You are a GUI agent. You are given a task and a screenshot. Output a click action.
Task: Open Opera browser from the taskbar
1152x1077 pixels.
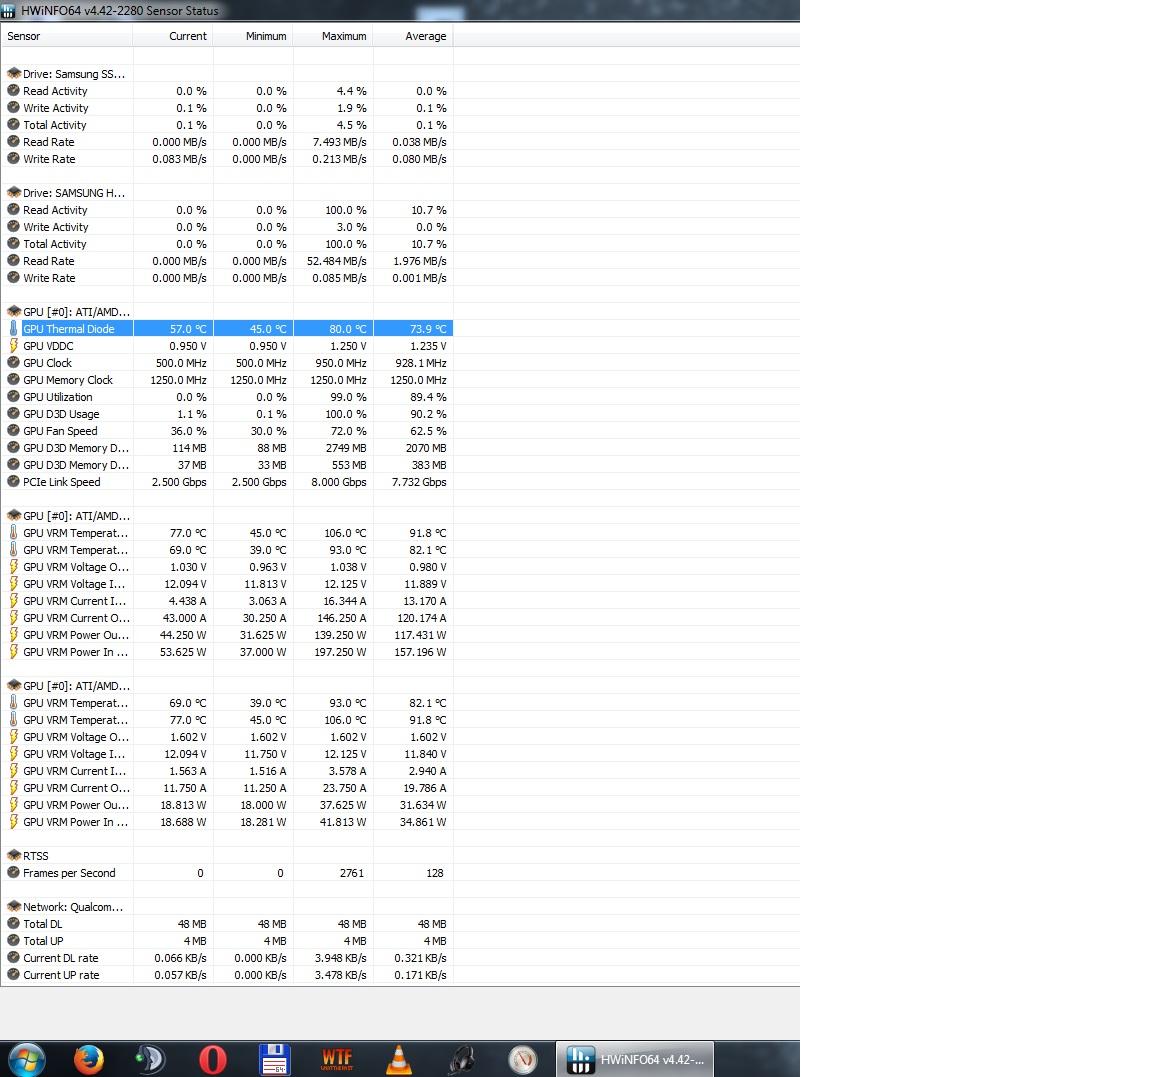pyautogui.click(x=212, y=1059)
